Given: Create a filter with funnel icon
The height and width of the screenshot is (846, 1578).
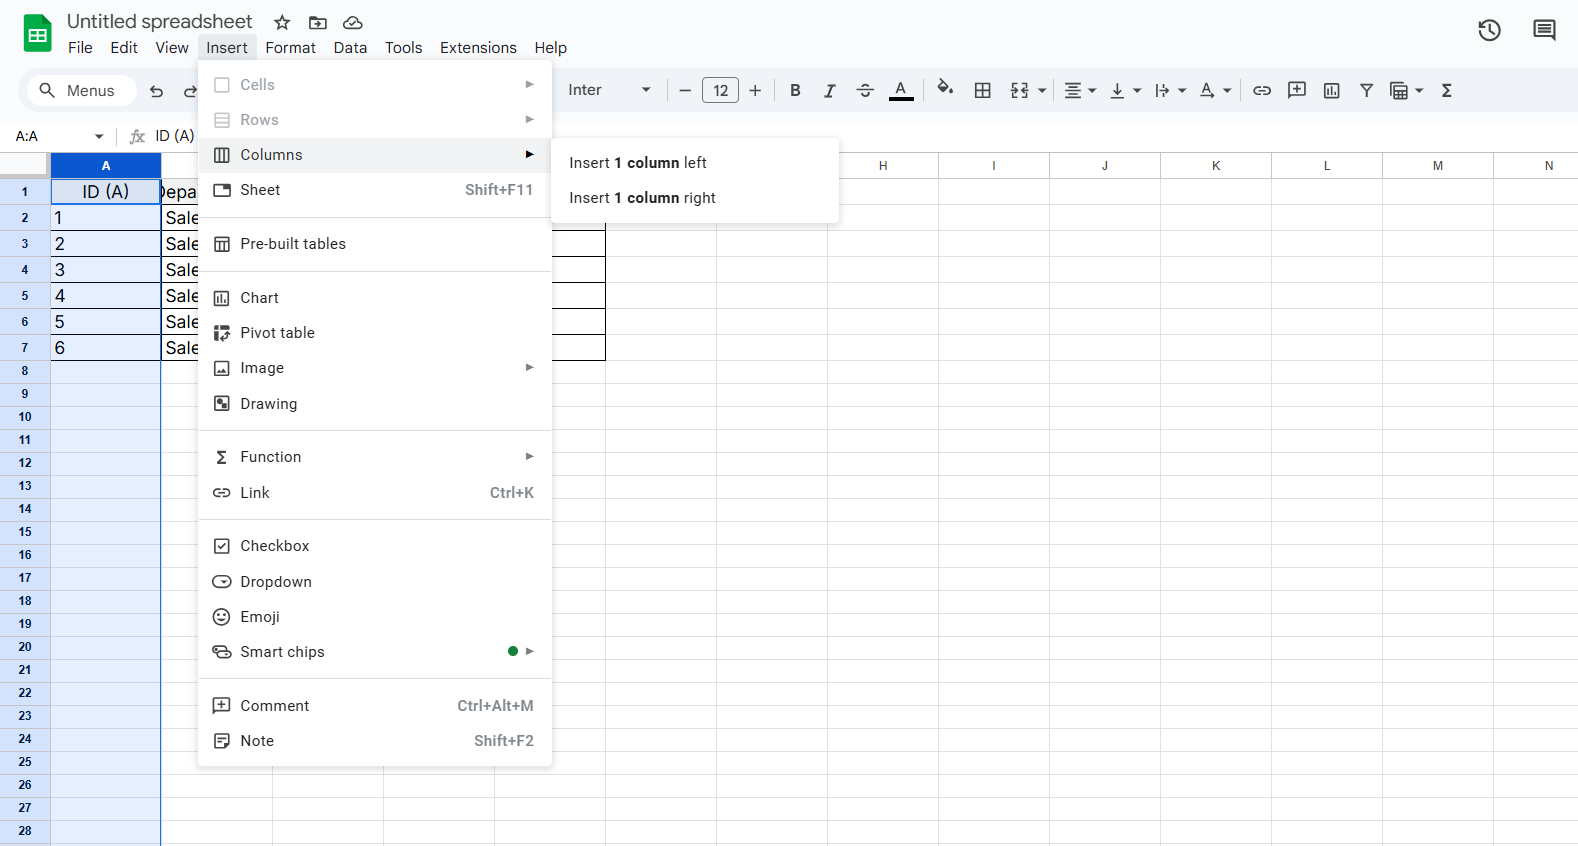Looking at the screenshot, I should 1366,91.
